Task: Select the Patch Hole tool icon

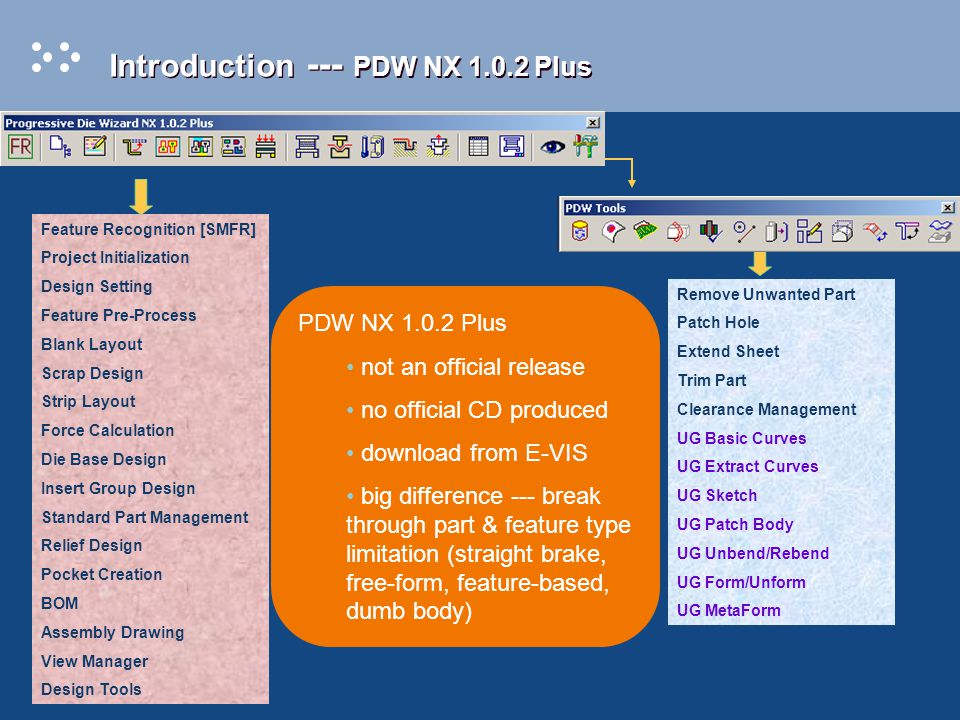Action: (x=613, y=231)
